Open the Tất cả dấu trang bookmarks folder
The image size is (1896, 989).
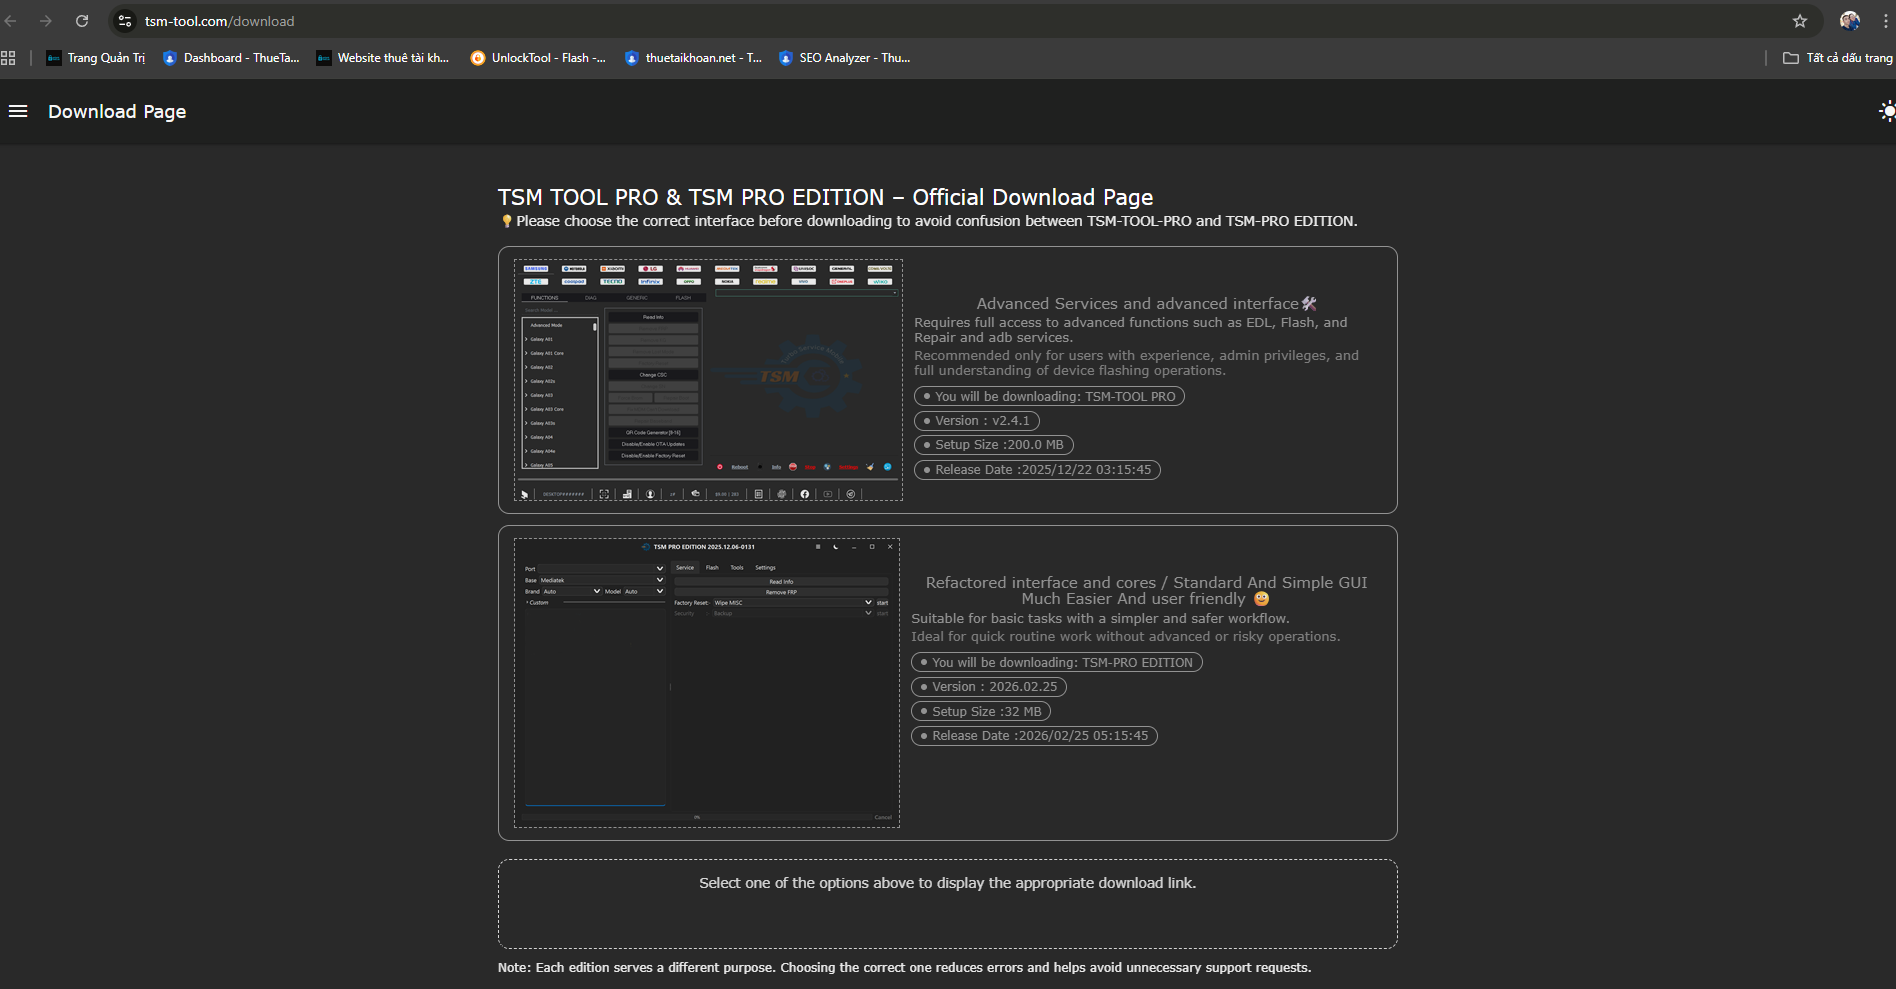1838,58
